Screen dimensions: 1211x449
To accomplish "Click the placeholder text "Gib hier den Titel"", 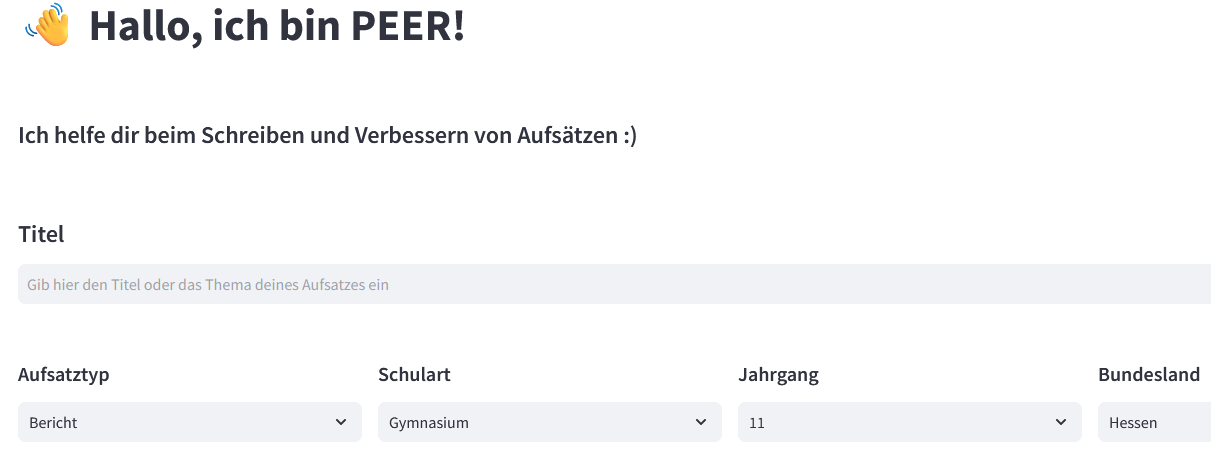I will pos(87,285).
